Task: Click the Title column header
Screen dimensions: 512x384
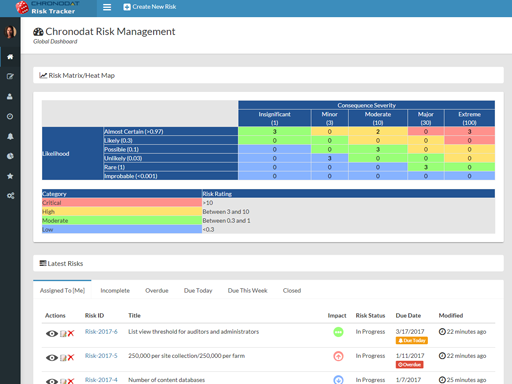Action: (x=134, y=315)
